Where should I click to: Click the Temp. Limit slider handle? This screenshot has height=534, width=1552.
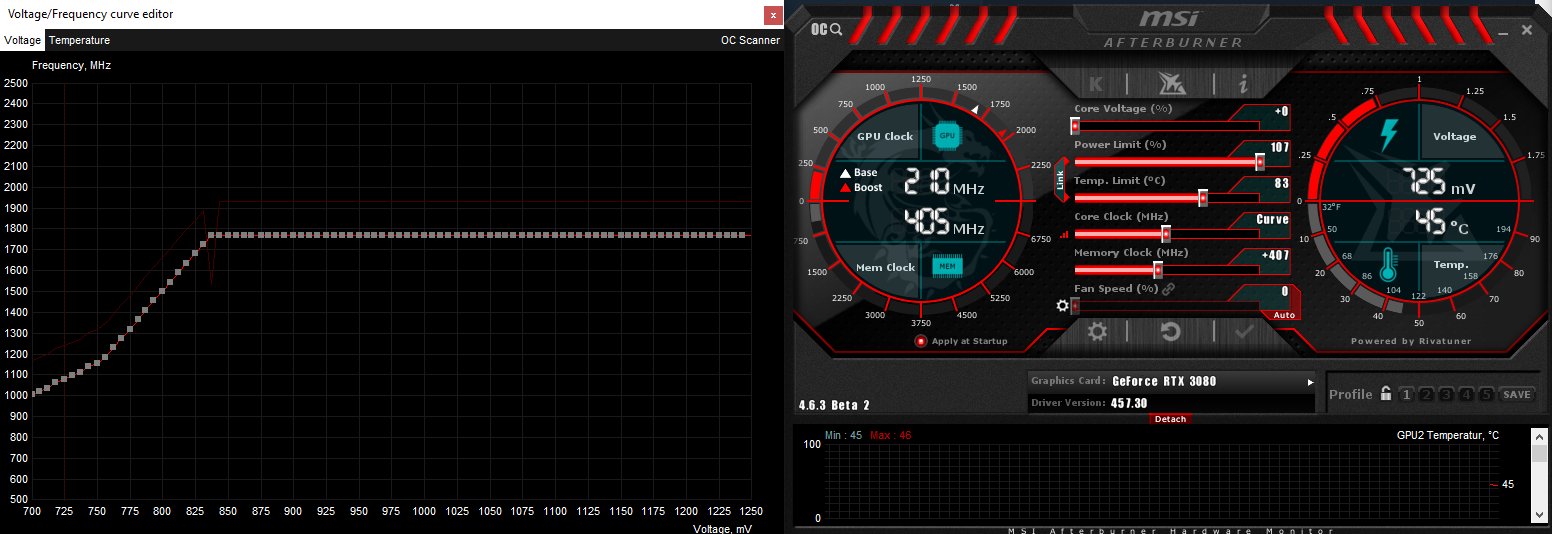point(1203,198)
